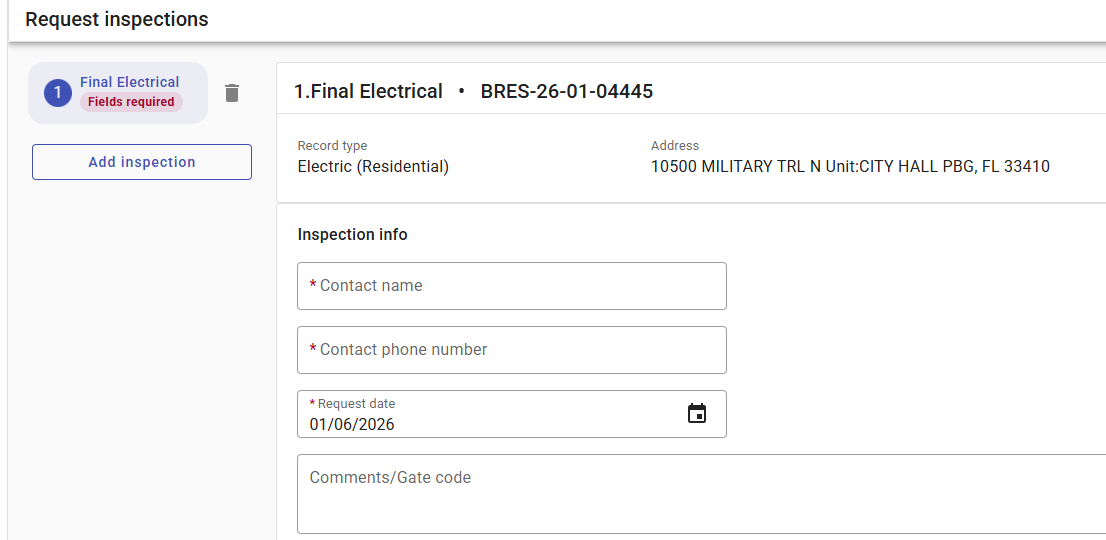
Task: Click the Fields required warning badge
Action: click(x=131, y=102)
